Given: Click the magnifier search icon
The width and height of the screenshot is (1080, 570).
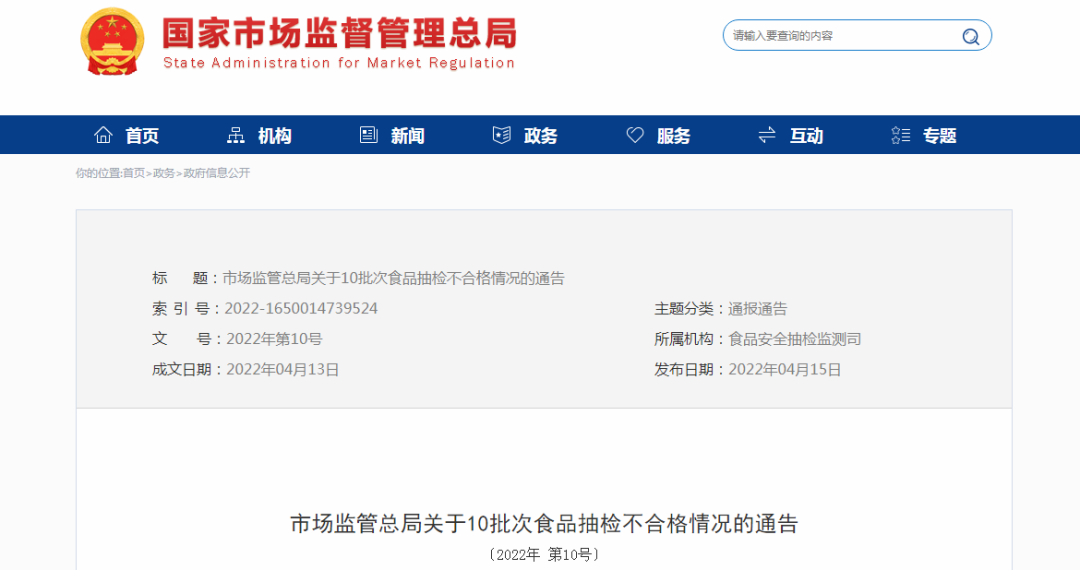Looking at the screenshot, I should point(970,36).
